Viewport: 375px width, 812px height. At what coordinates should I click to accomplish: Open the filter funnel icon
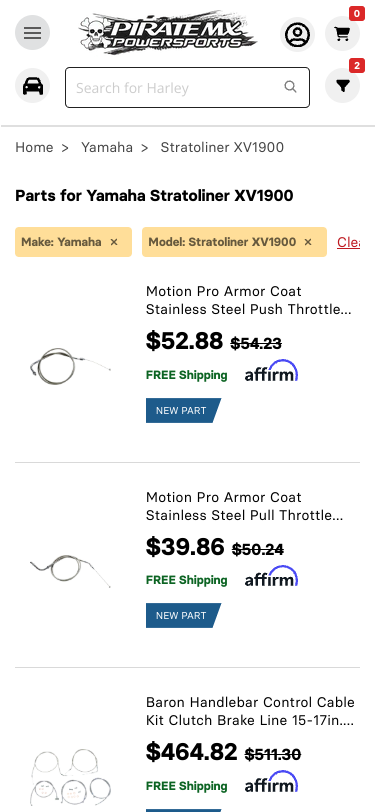[342, 85]
